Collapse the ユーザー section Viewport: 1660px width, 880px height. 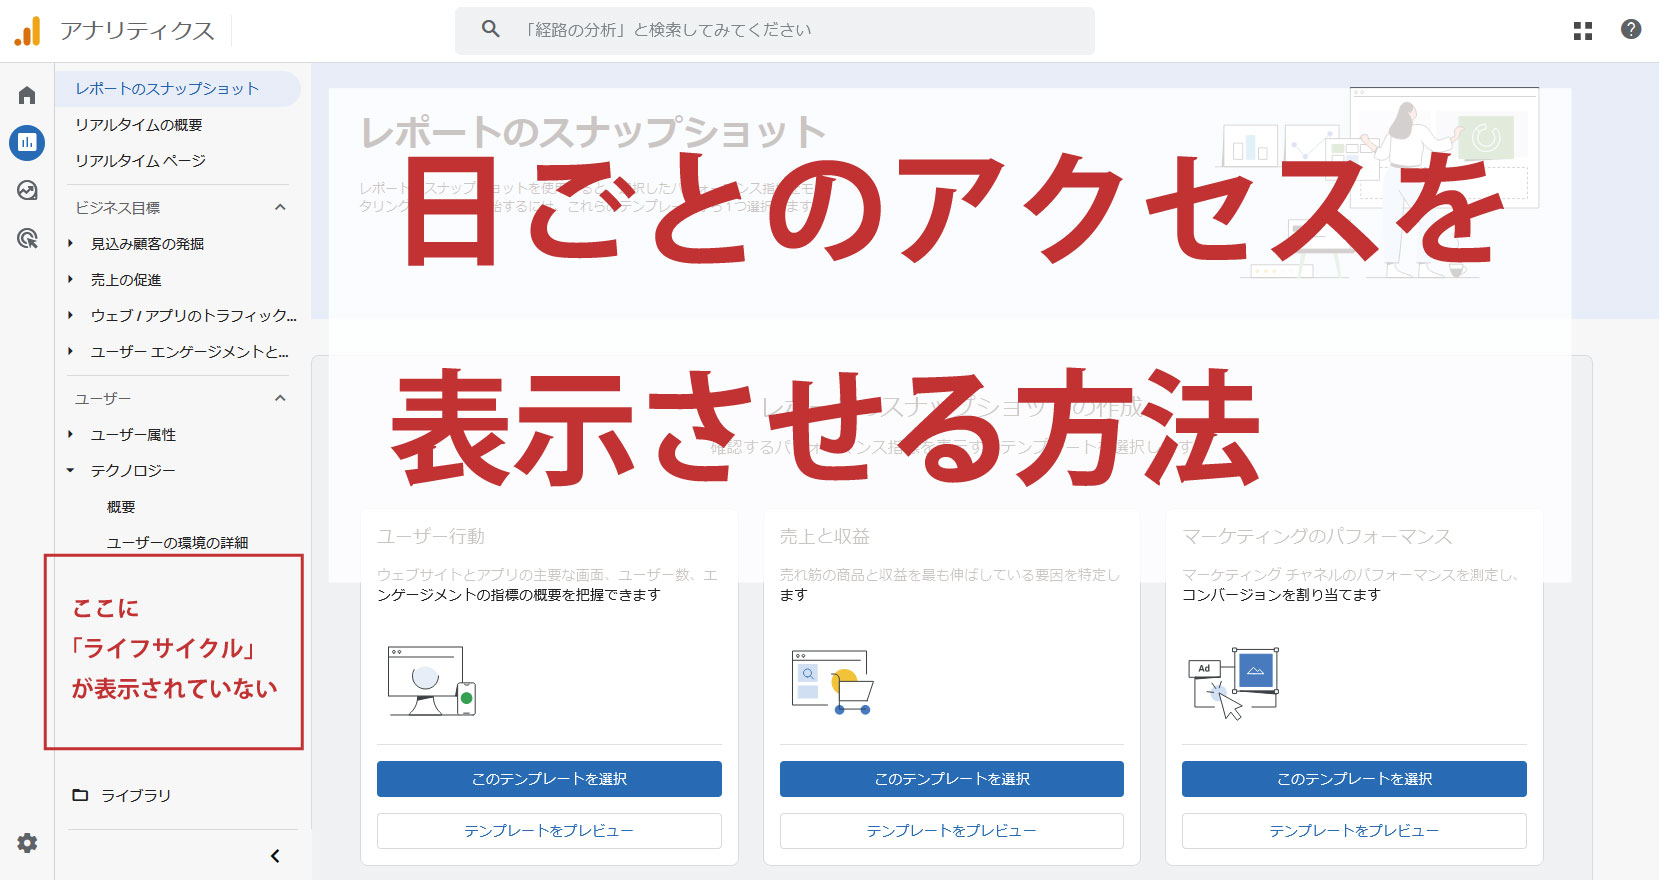point(280,399)
